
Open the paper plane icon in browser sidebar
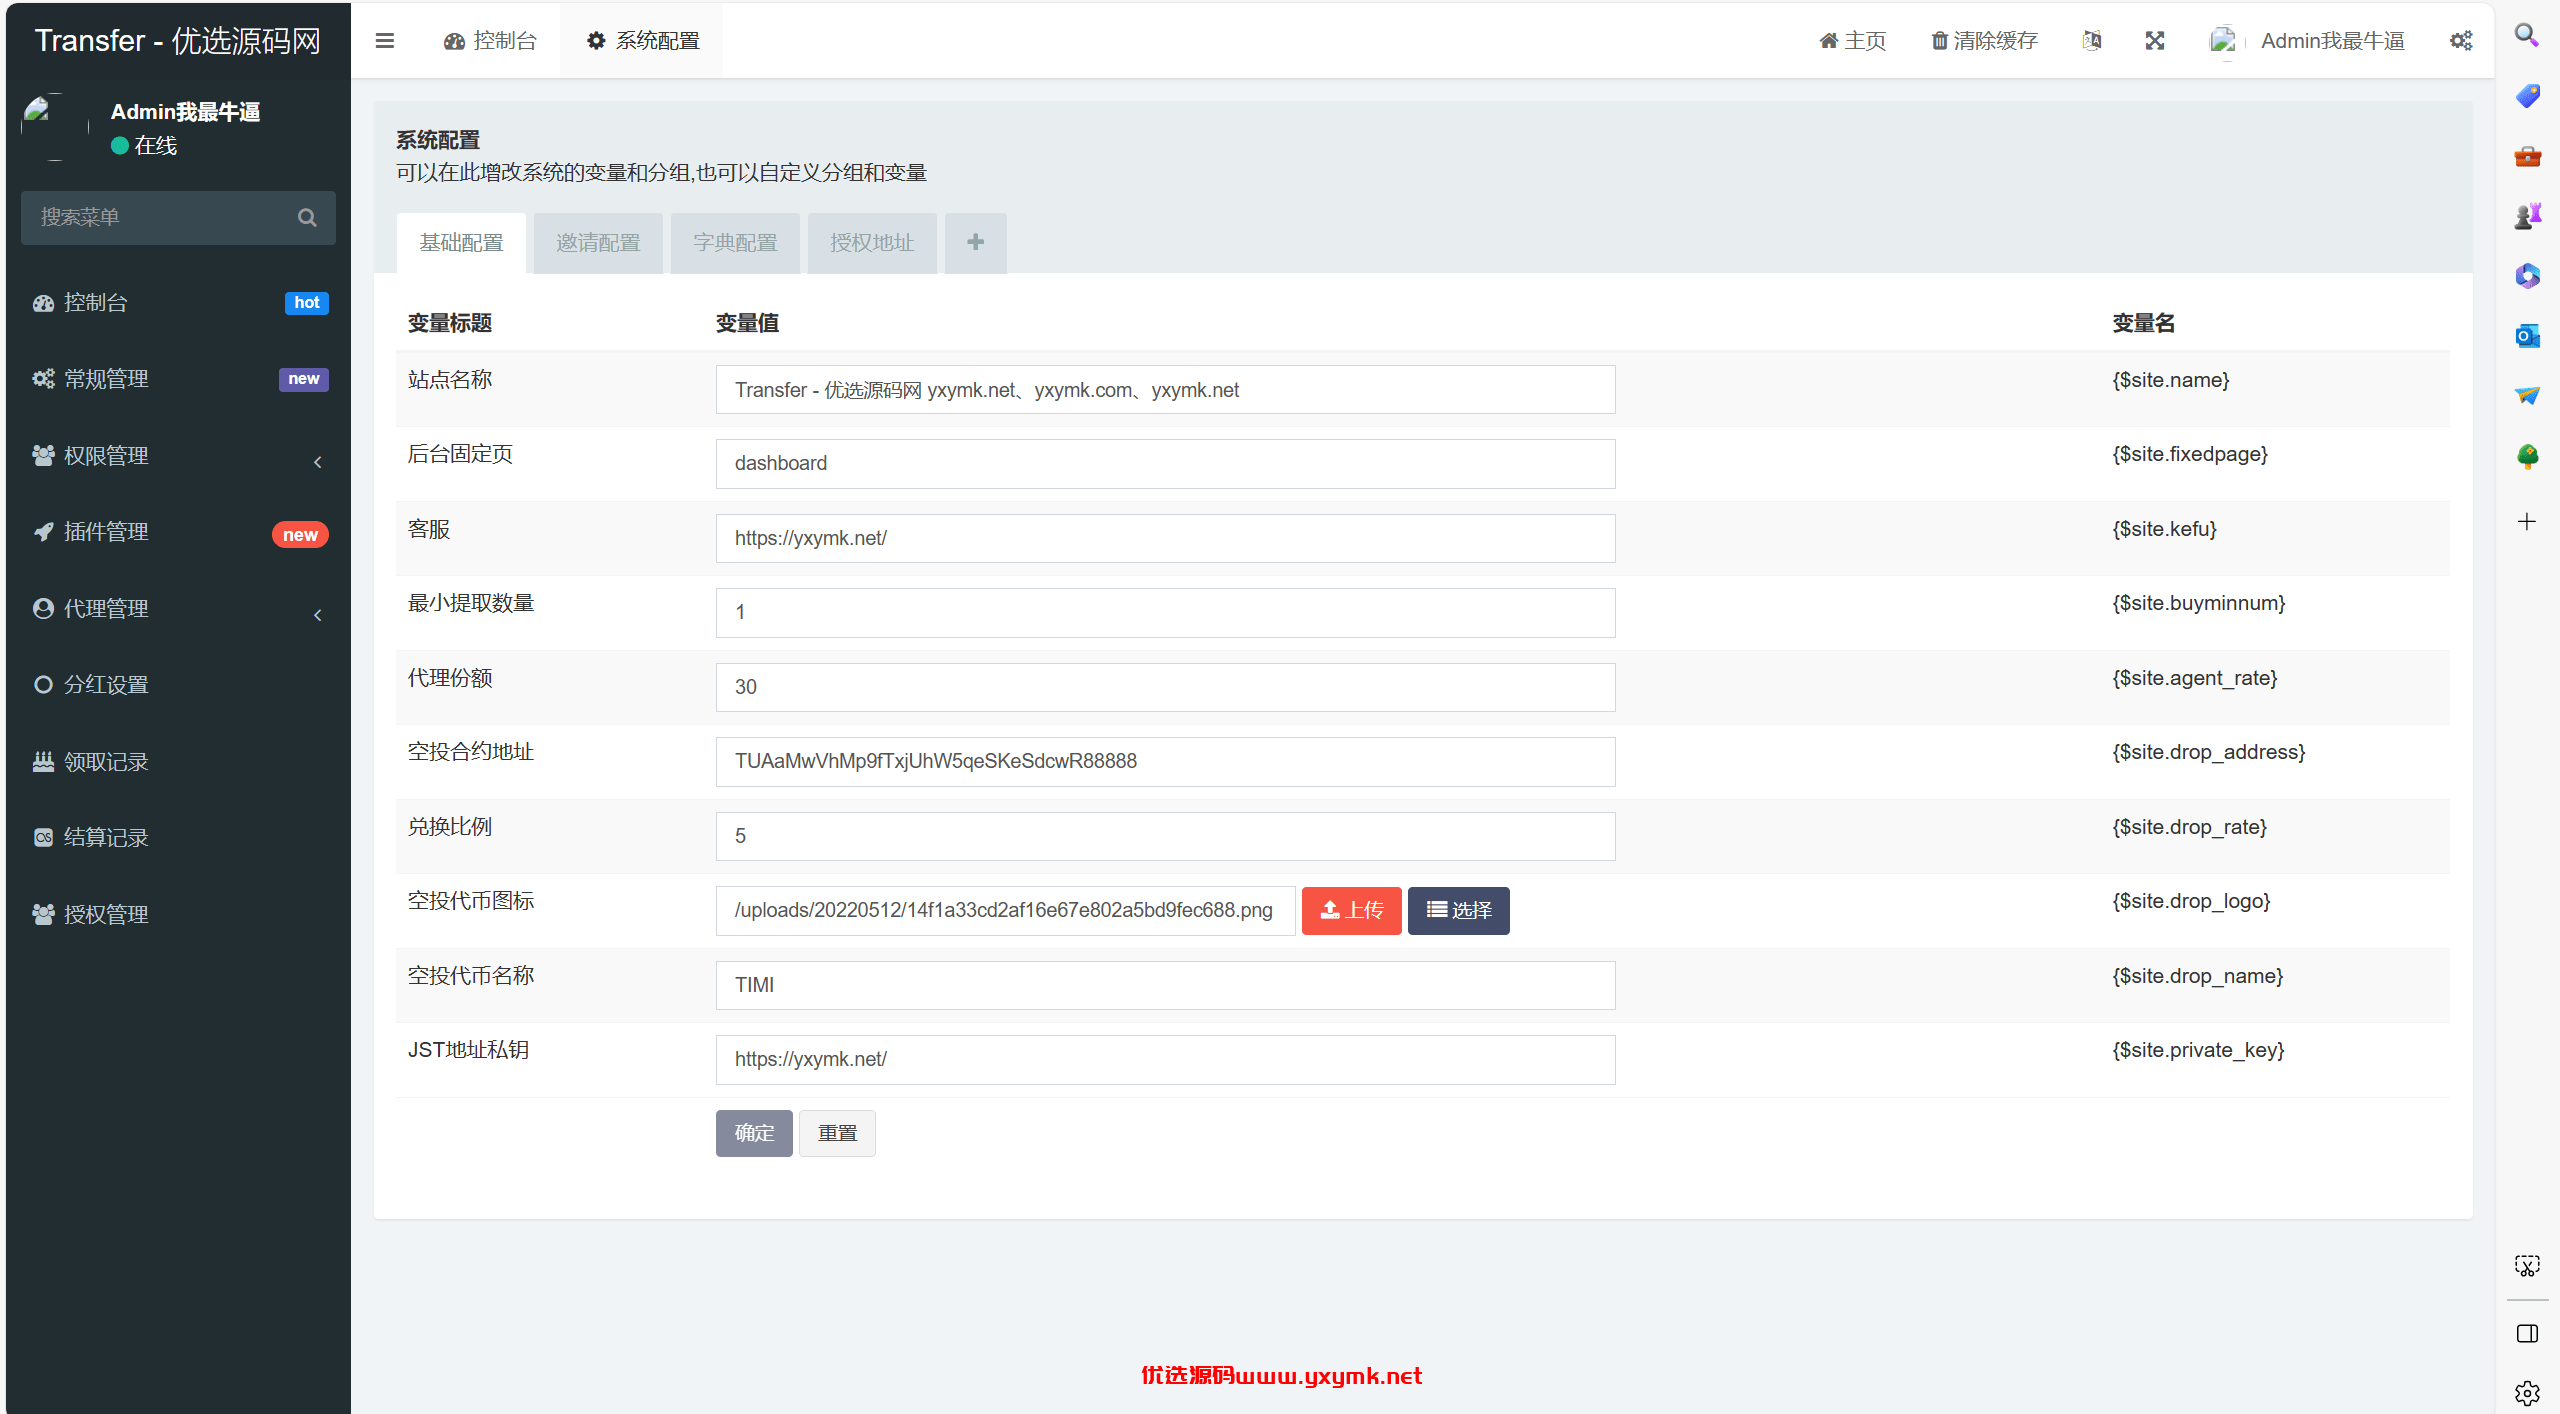click(2527, 395)
